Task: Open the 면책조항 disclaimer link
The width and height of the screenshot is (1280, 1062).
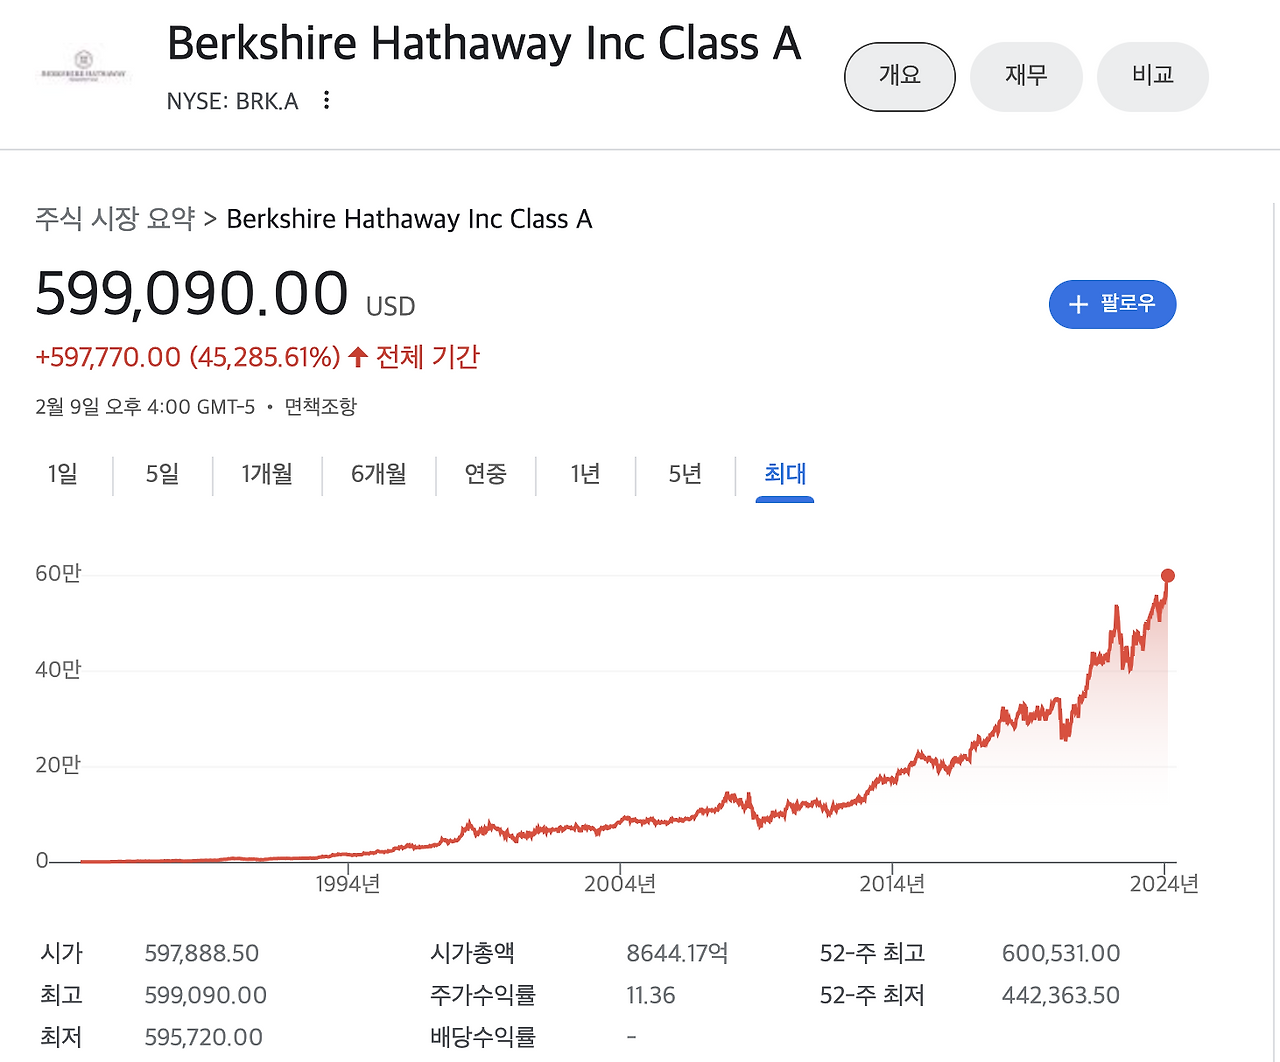Action: 320,407
